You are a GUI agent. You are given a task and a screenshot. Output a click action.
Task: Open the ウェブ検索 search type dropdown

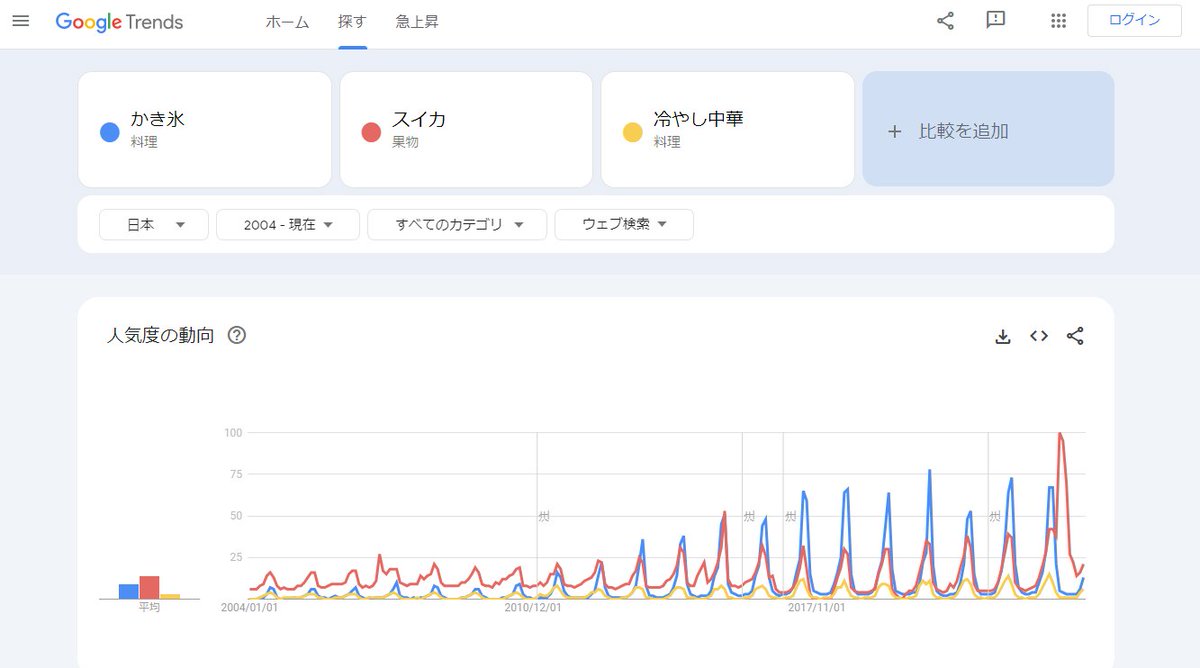pyautogui.click(x=624, y=225)
